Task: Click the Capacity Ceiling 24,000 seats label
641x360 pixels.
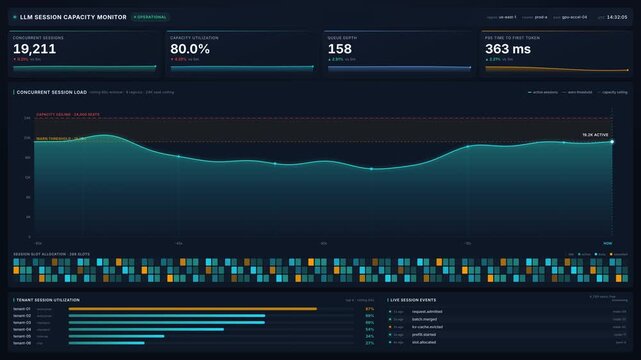Action: (x=68, y=114)
